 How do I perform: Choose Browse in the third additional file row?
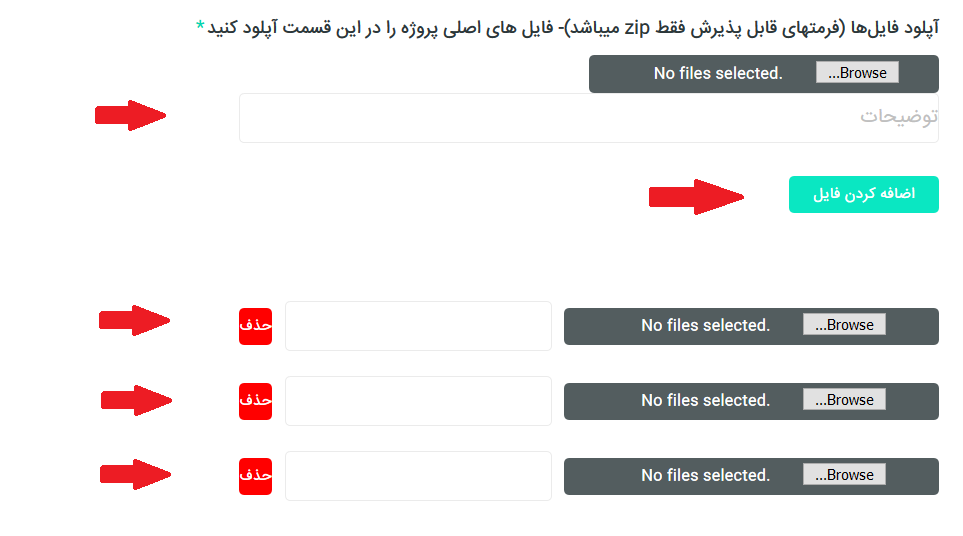tap(844, 475)
